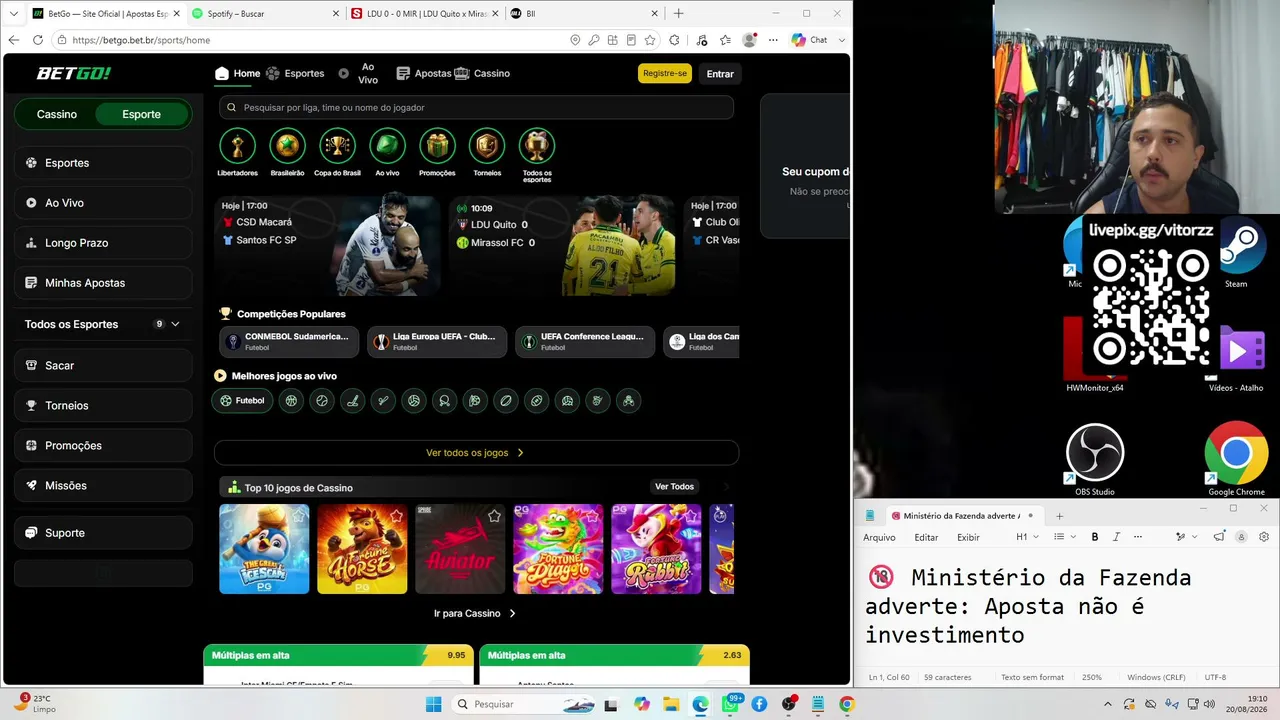Screen dimensions: 1280x720
Task: Reload the browser page
Action: (38, 40)
